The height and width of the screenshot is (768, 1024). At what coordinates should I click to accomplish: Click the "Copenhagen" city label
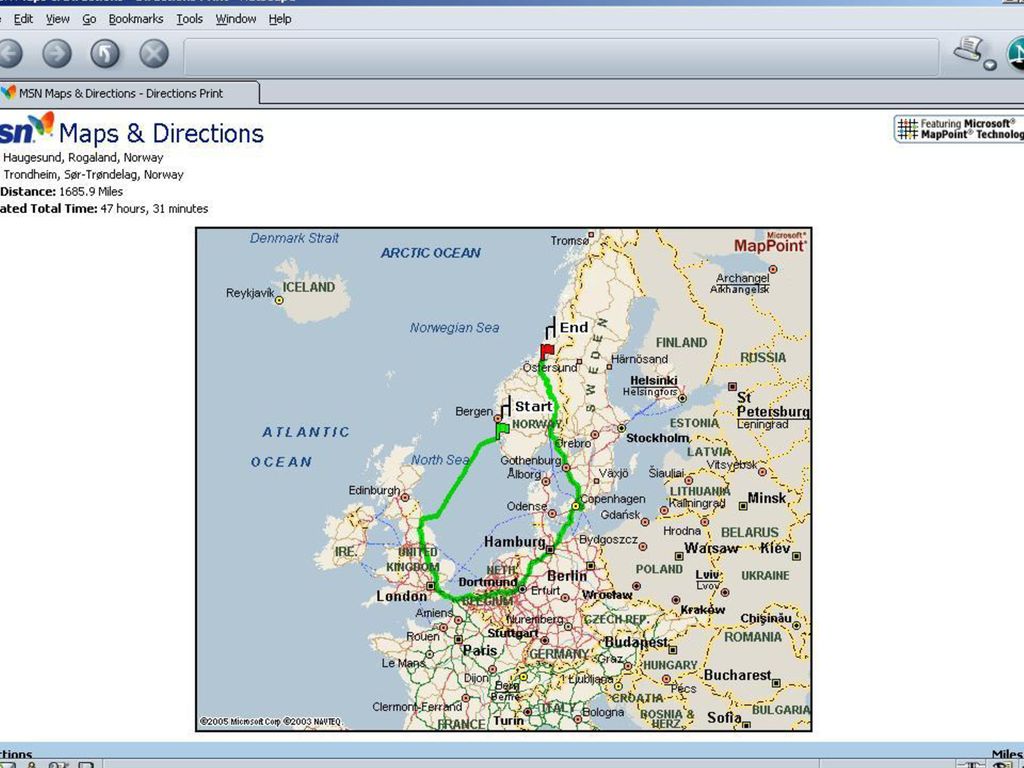[613, 499]
